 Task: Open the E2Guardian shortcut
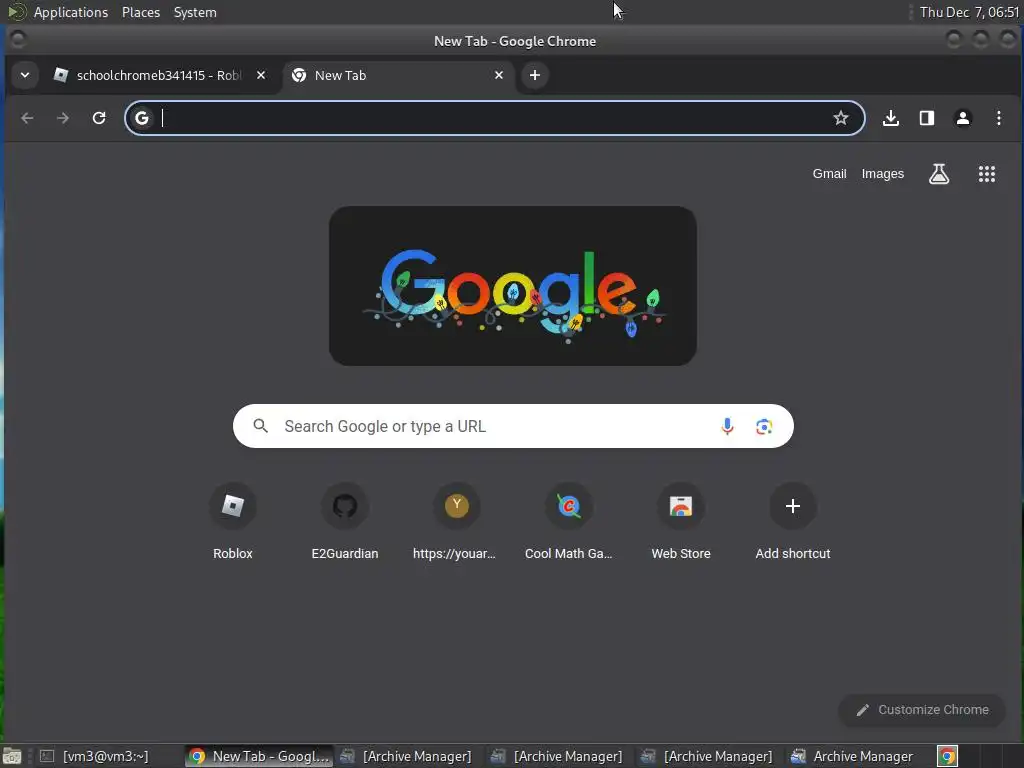345,521
